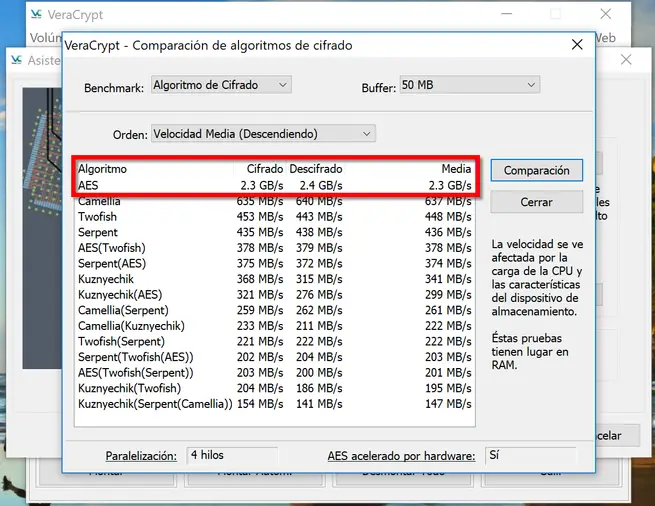Click the Asistente window VeraCrypt icon

pyautogui.click(x=16, y=60)
